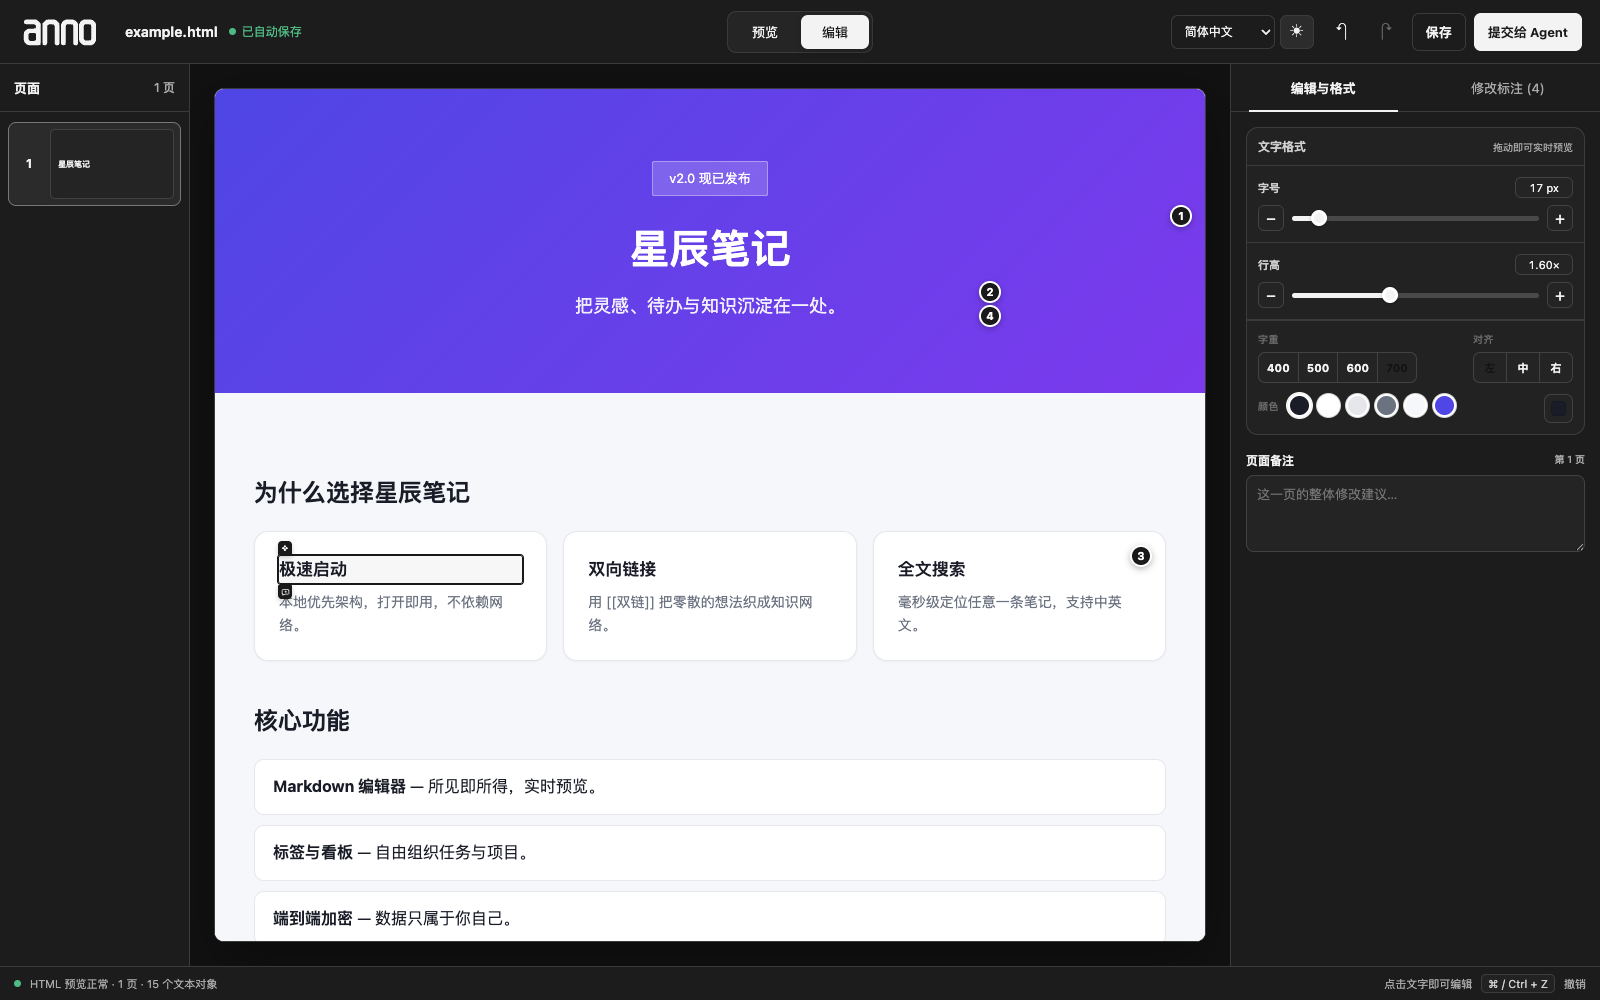Switch to 编辑 mode
1600x1000 pixels.
point(835,32)
